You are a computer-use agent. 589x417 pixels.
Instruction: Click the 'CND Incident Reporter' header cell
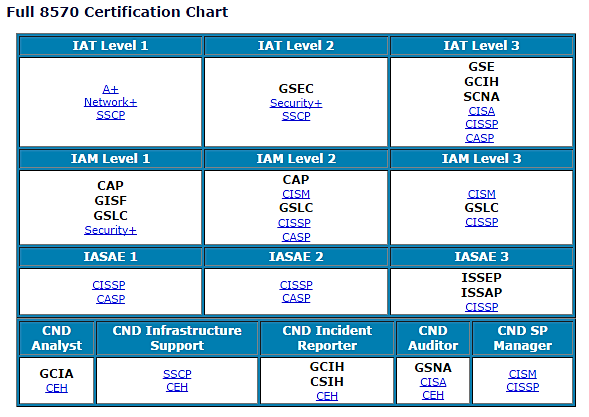(x=327, y=338)
